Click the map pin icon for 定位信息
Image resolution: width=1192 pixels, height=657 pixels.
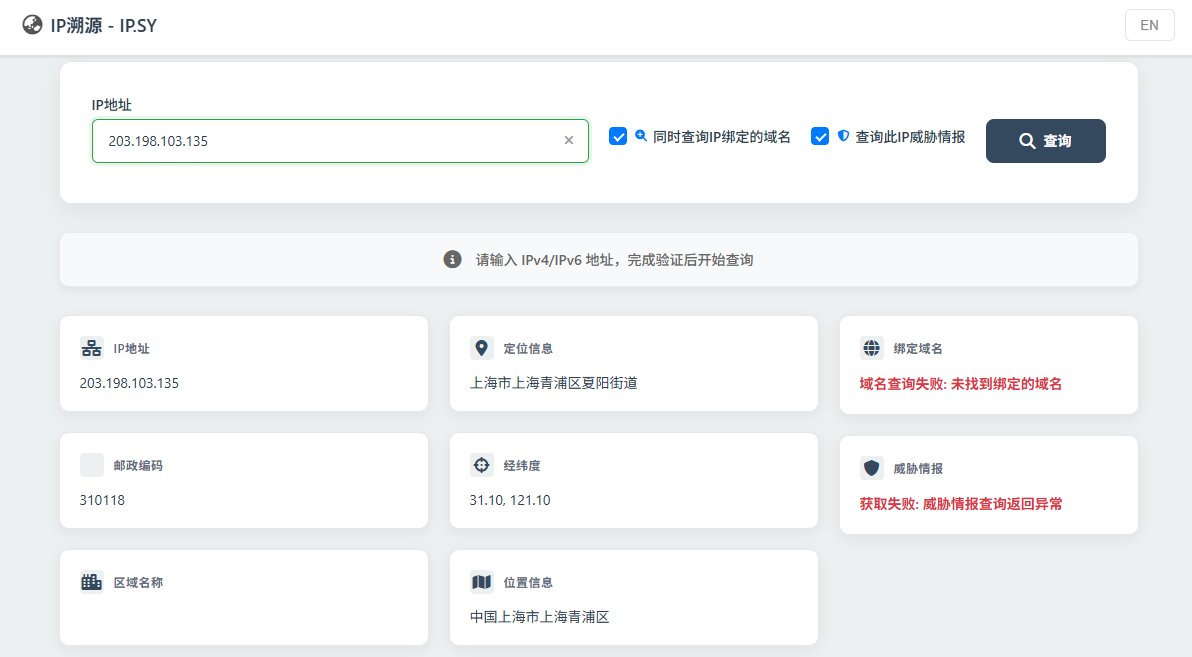coord(481,348)
